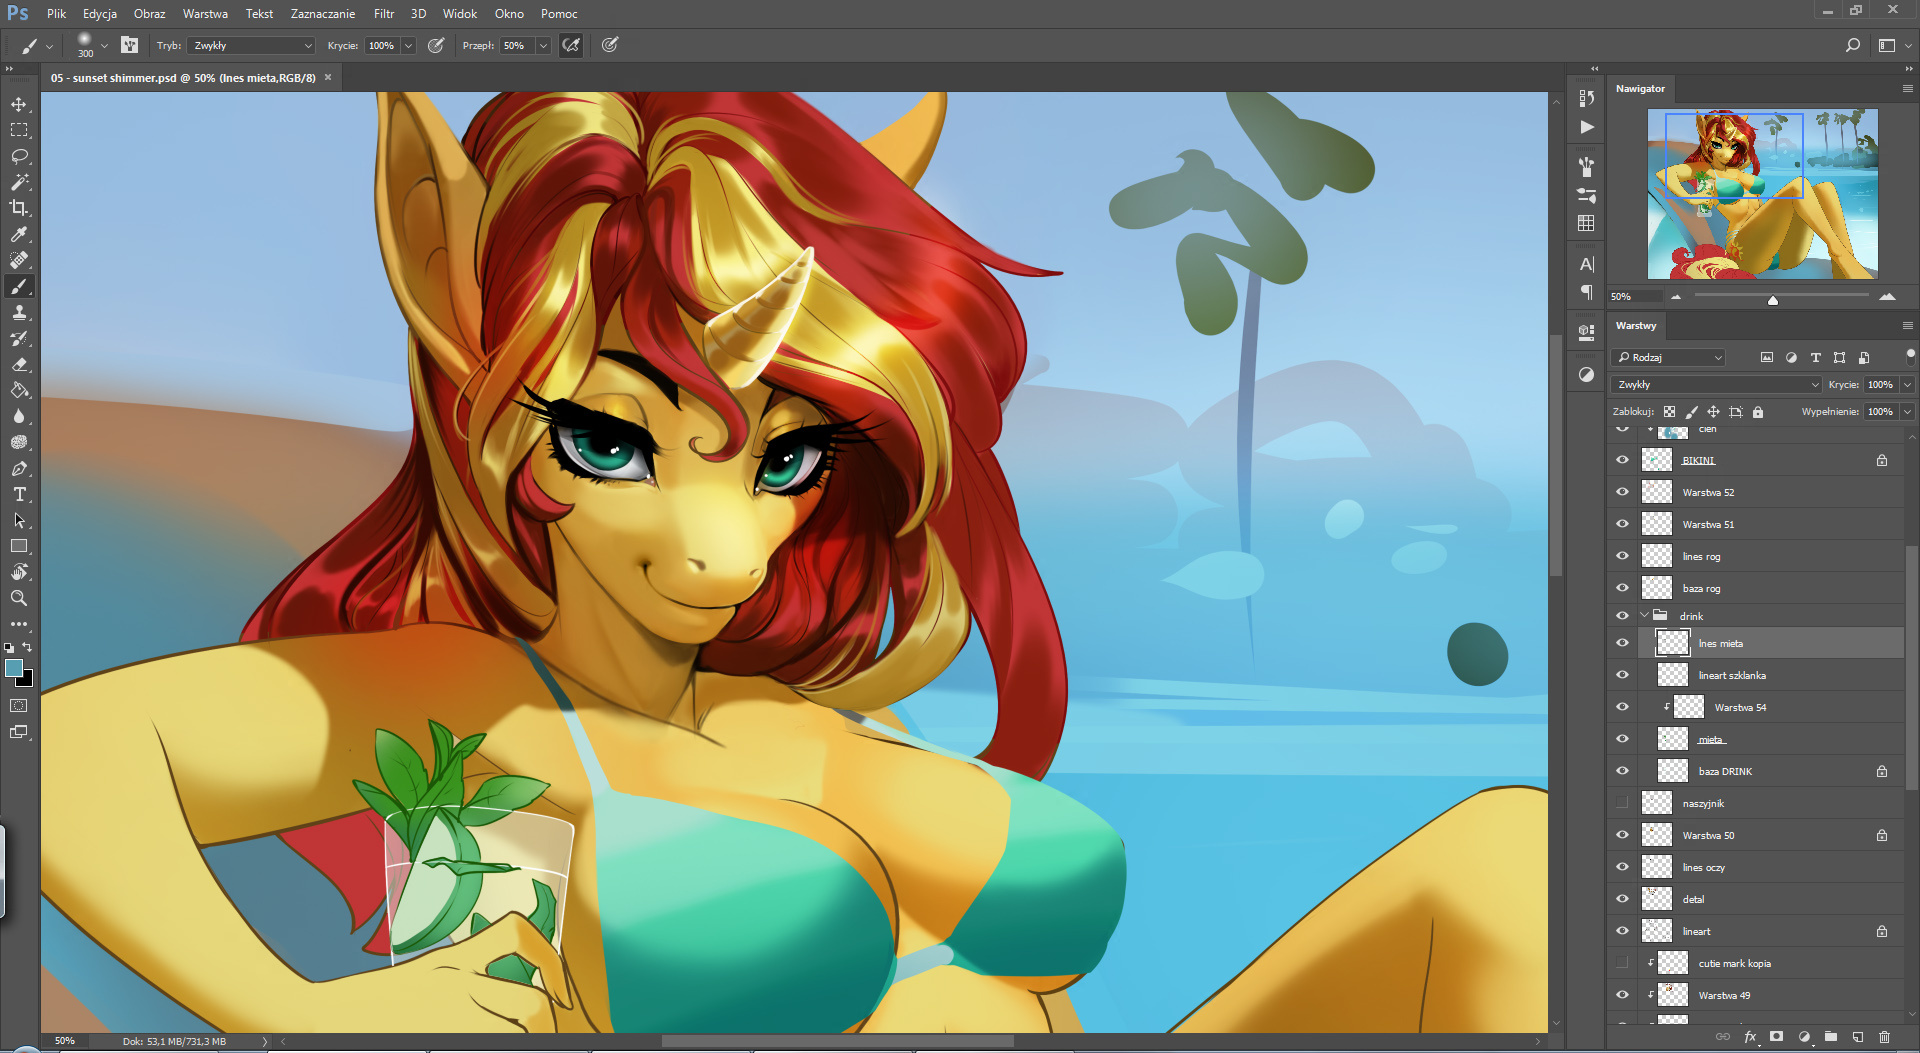
Task: Select the Healing Brush tool
Action: click(19, 260)
